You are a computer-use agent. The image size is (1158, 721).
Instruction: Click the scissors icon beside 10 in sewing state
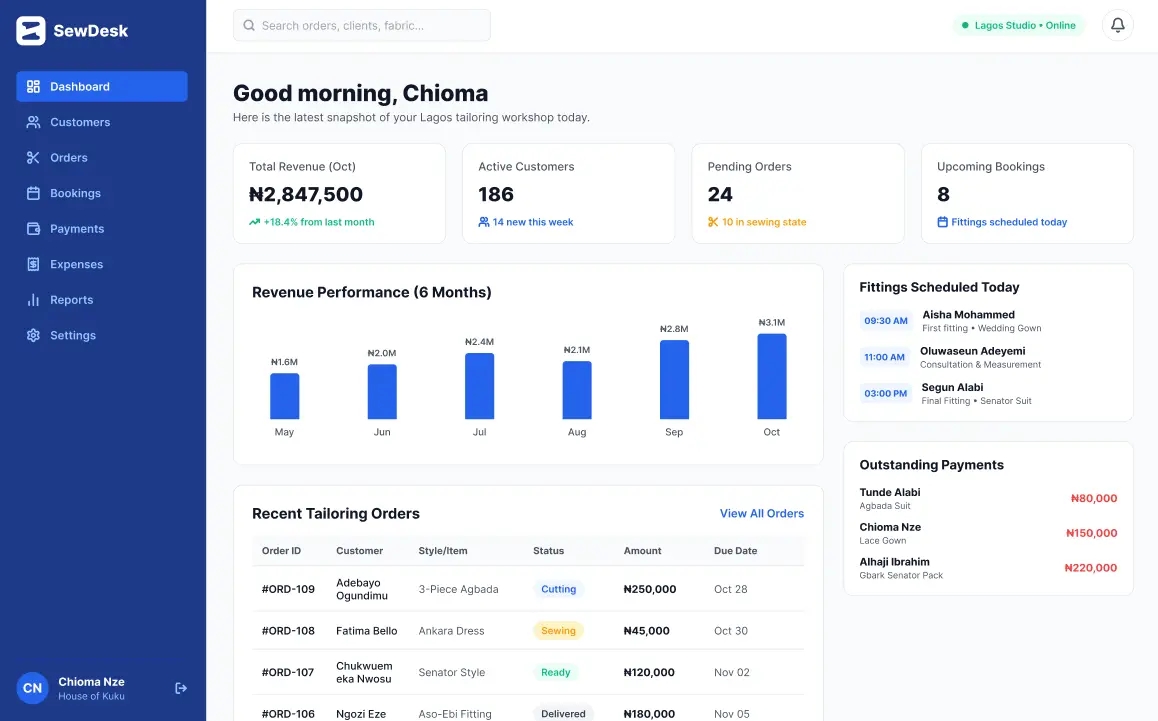click(713, 222)
